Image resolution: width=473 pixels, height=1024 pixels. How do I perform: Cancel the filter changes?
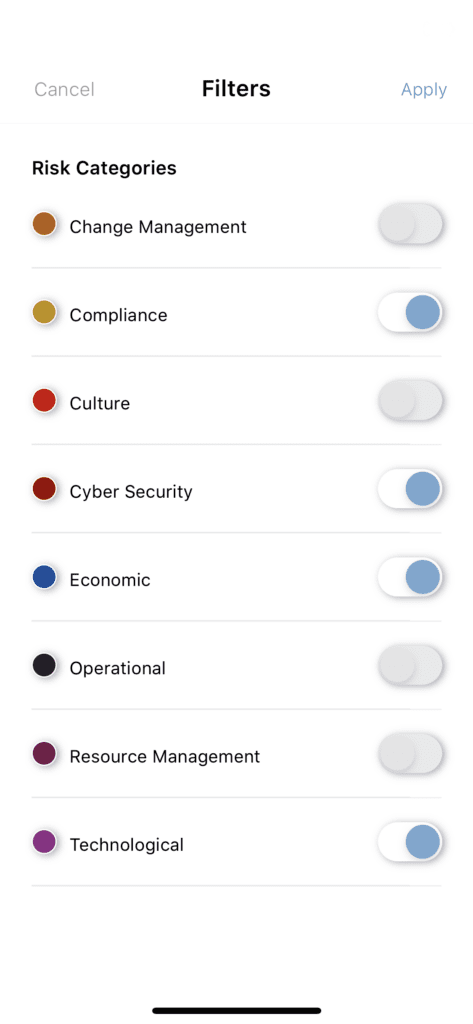[x=64, y=89]
